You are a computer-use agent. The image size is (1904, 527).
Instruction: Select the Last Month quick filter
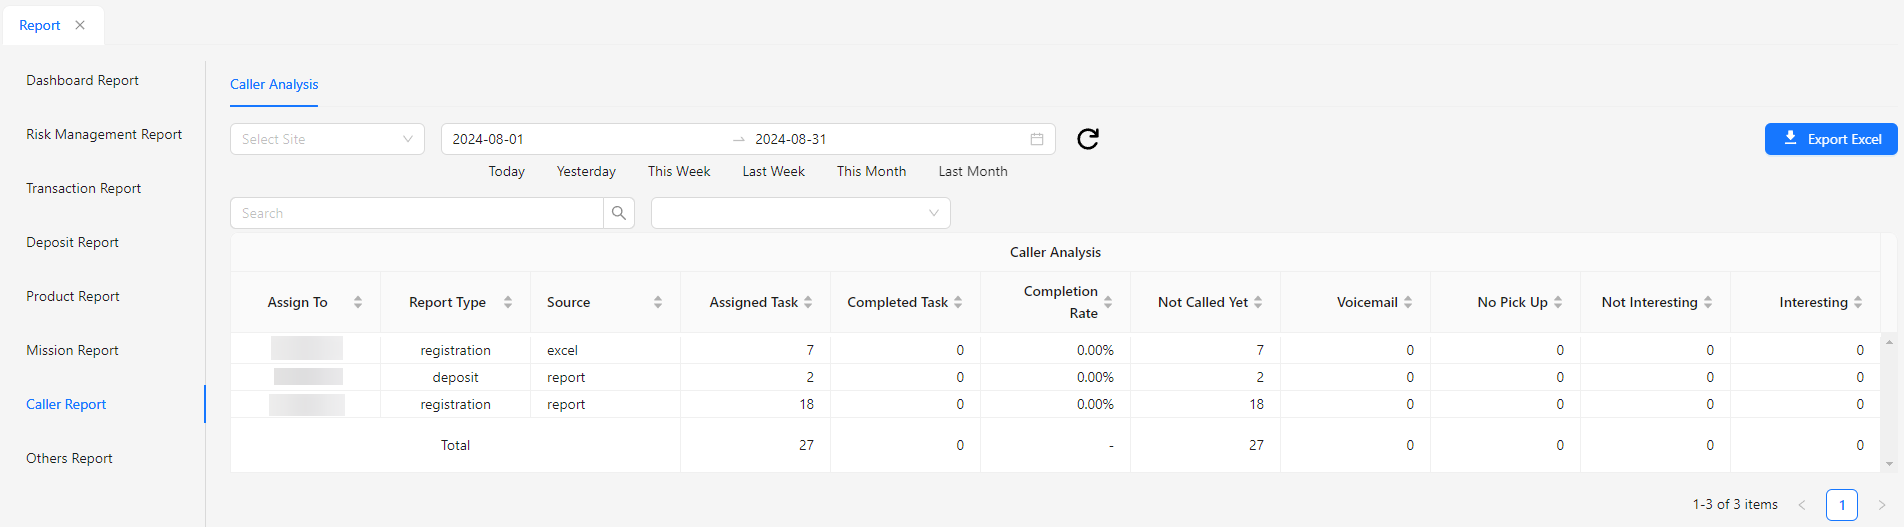[x=972, y=171]
